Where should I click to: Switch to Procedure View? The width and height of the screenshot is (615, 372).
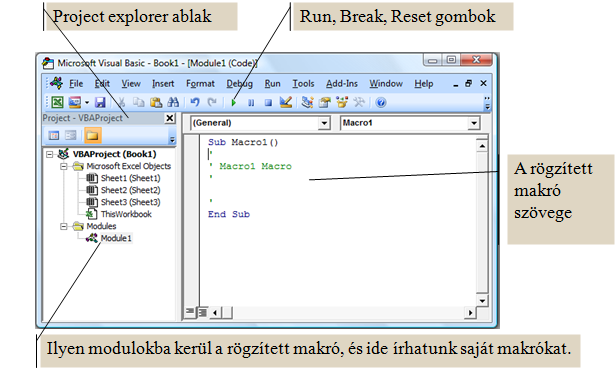[190, 312]
